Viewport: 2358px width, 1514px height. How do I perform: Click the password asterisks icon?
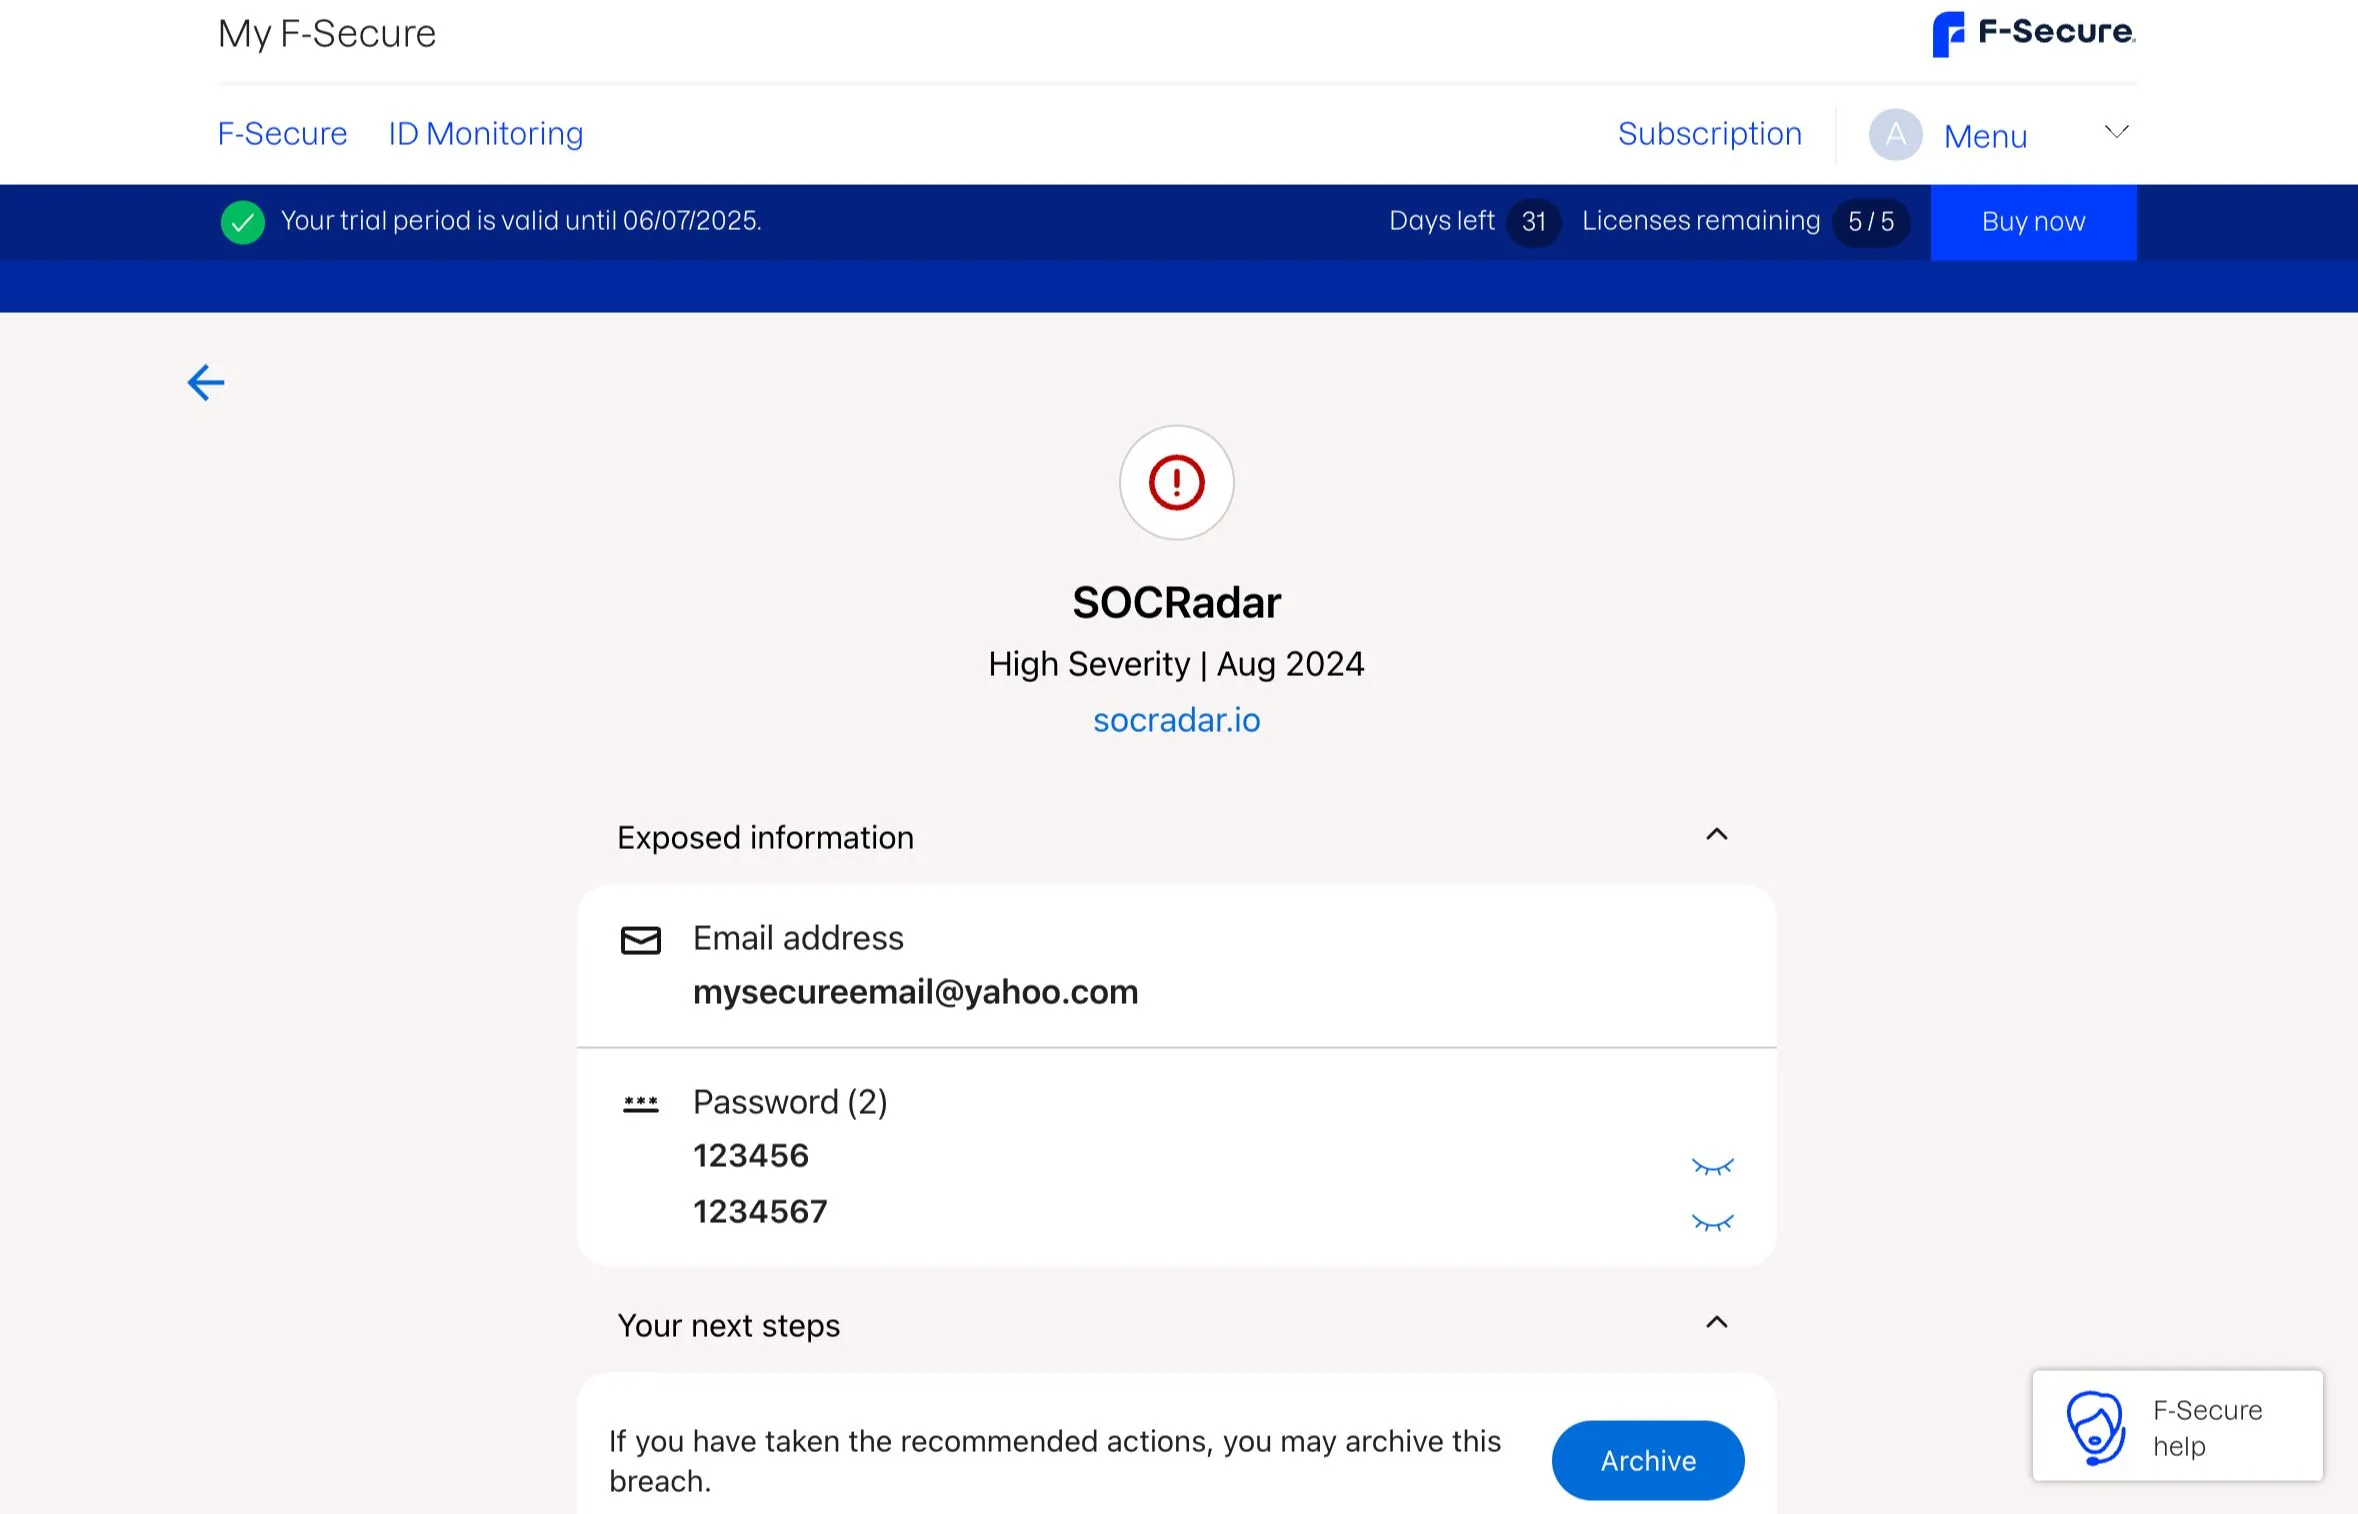pos(640,1104)
